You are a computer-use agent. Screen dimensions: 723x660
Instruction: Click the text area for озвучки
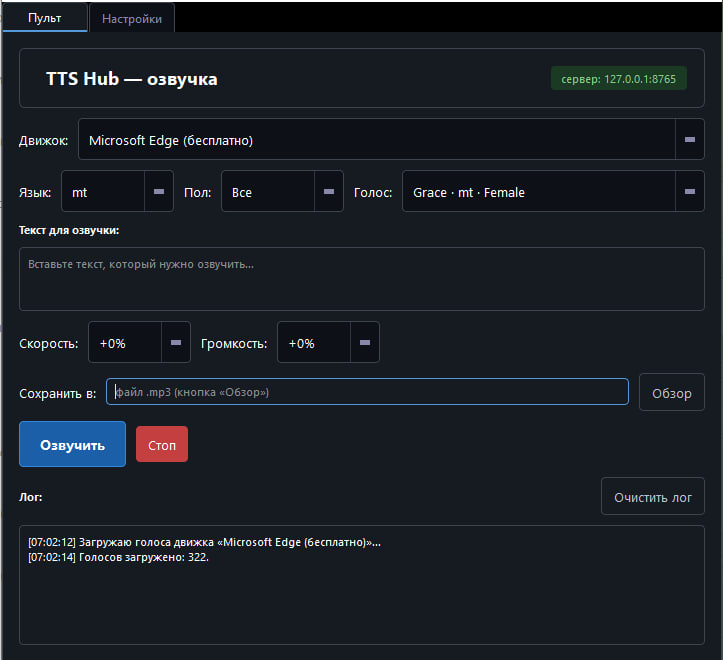(x=362, y=279)
